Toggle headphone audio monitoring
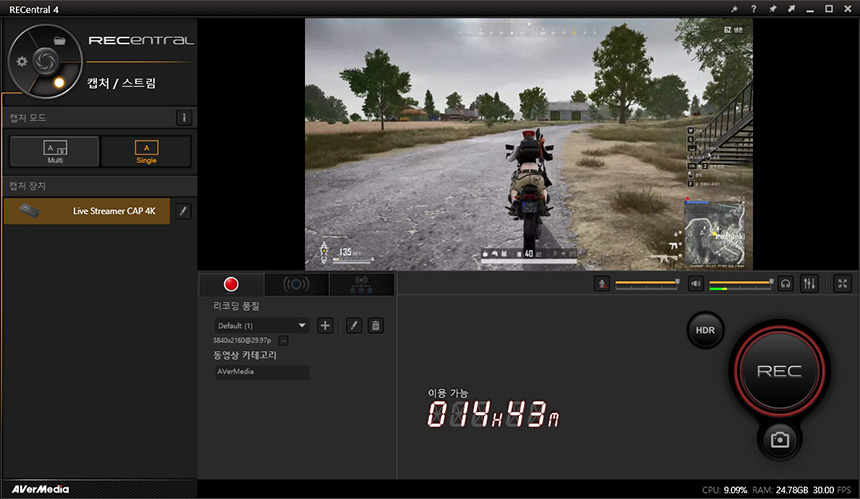This screenshot has width=860, height=499. (x=785, y=283)
